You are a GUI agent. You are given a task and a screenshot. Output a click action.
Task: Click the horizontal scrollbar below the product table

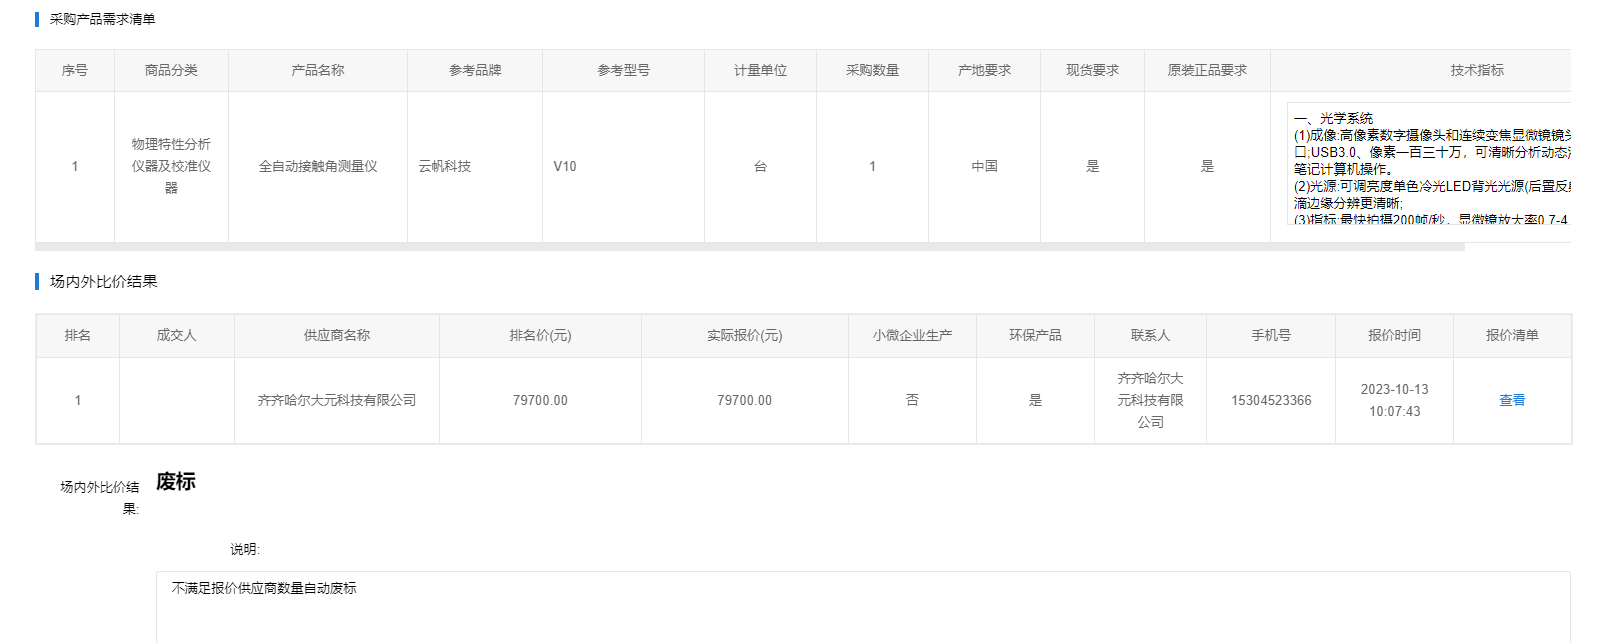coord(749,246)
